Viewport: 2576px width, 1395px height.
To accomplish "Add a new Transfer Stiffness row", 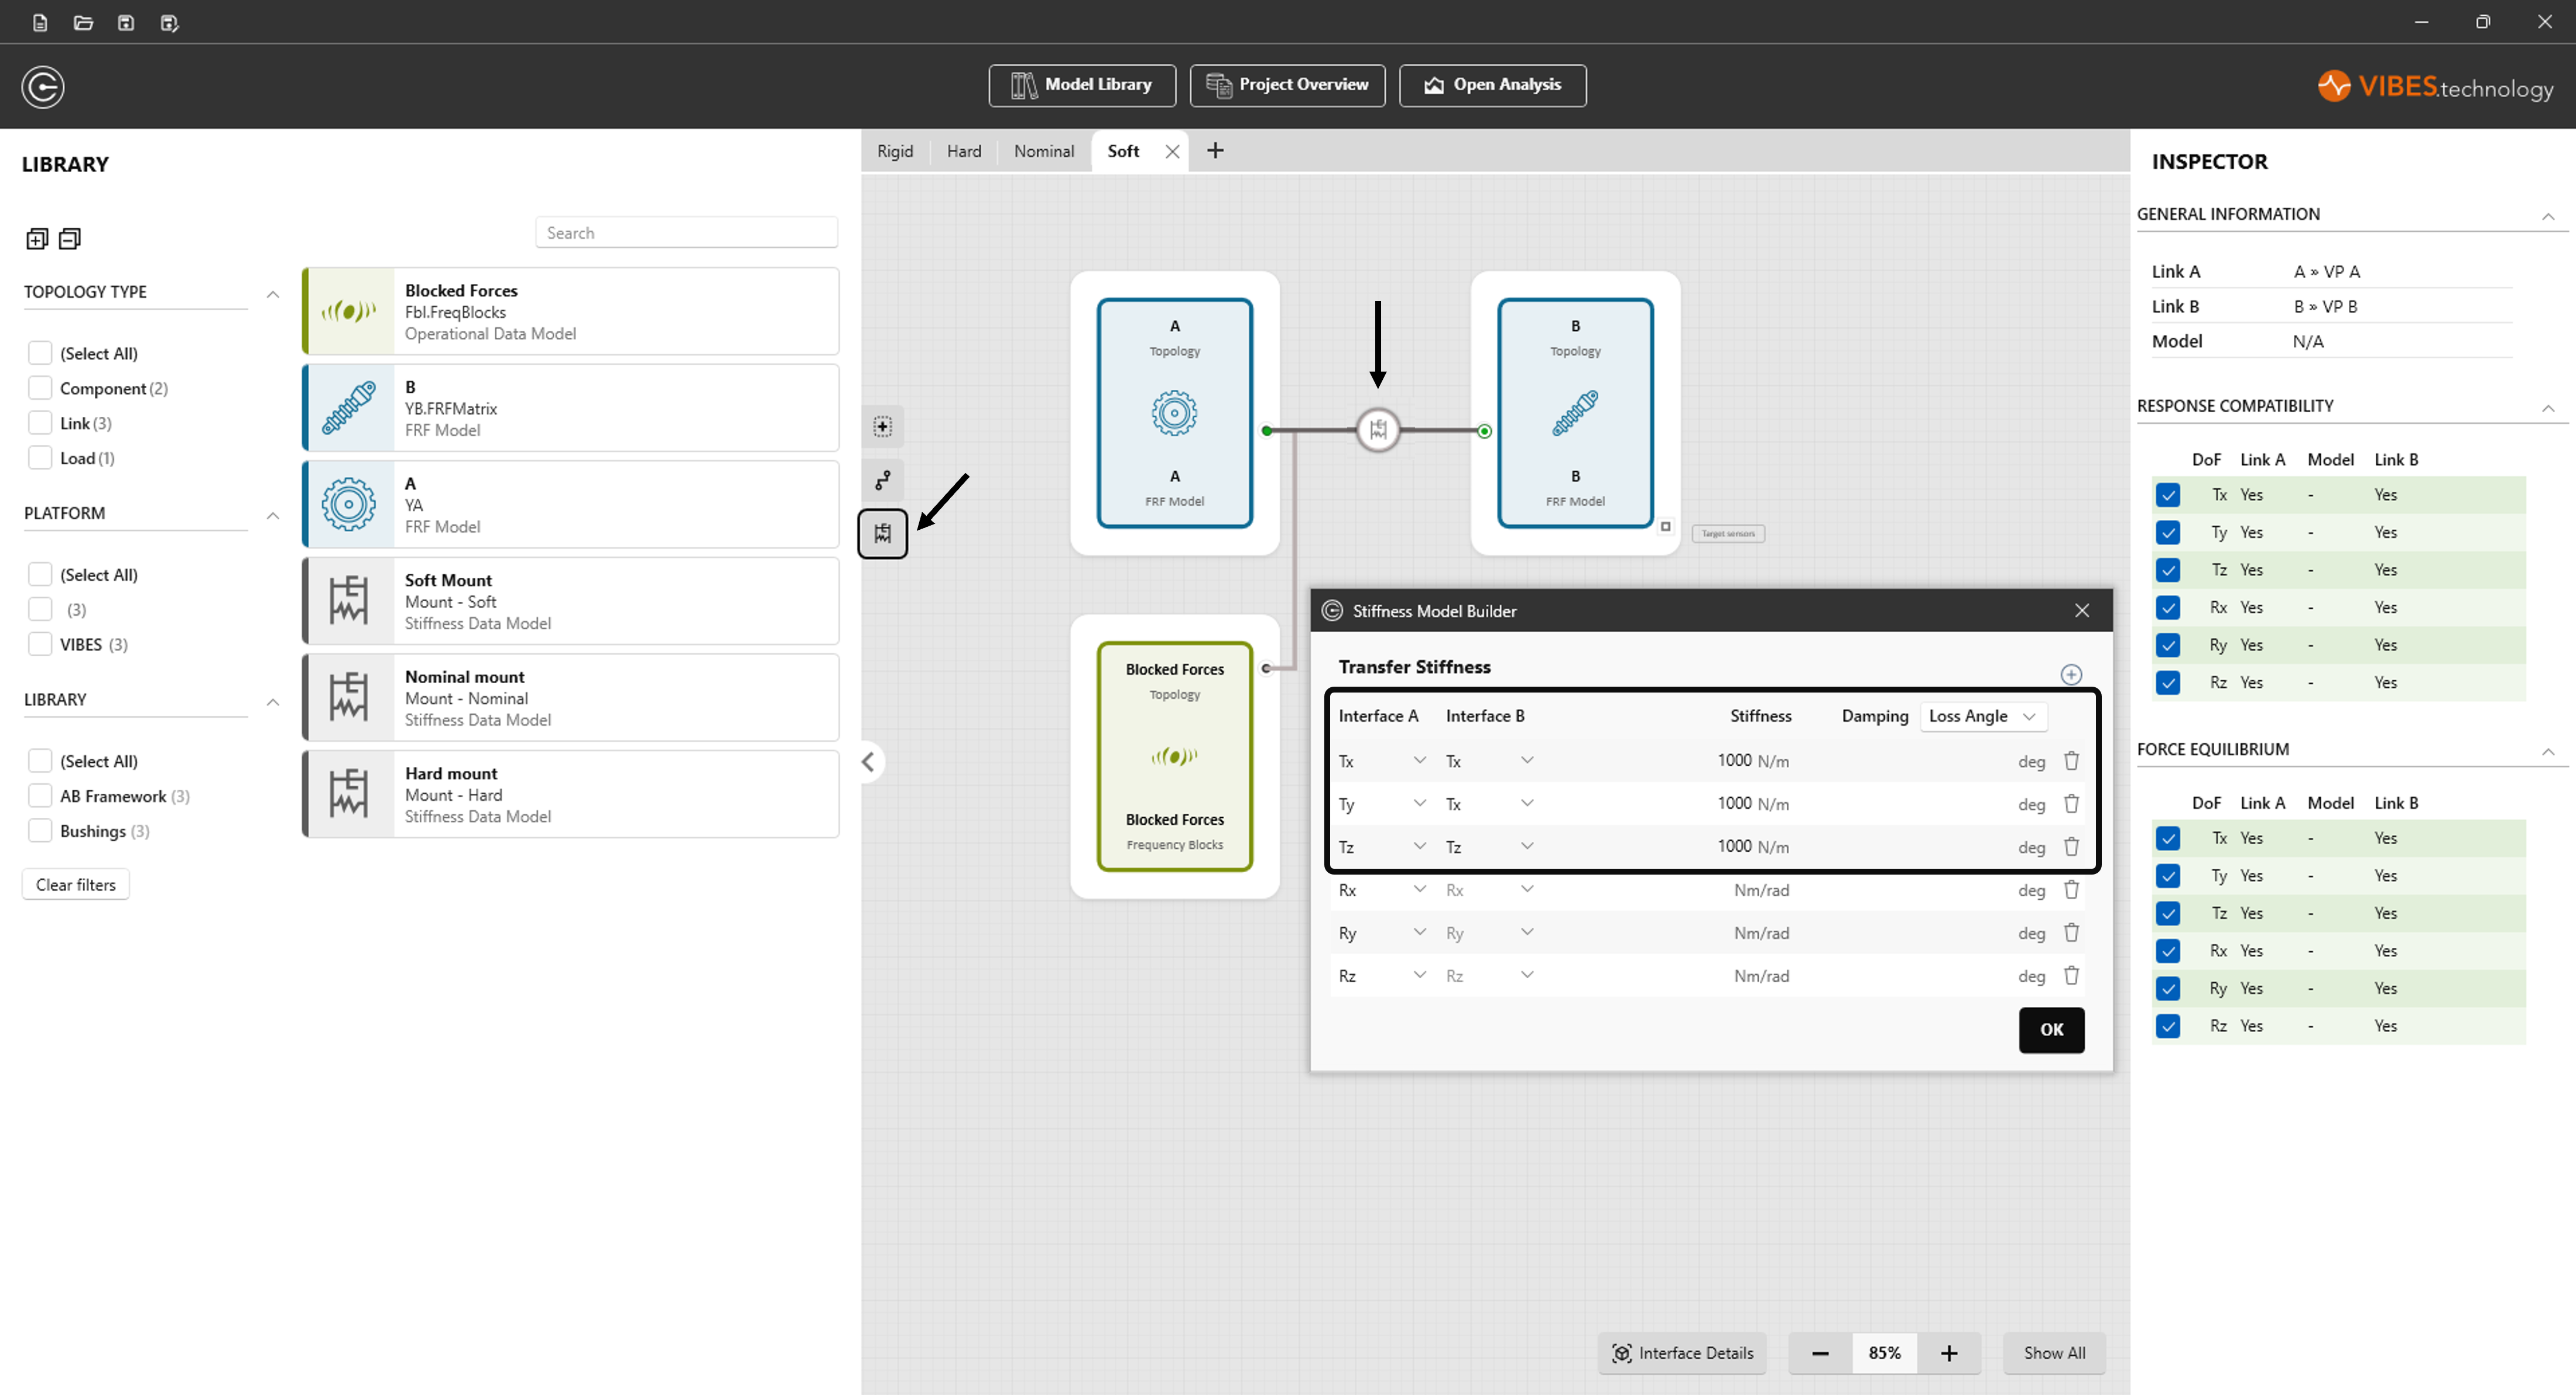I will [x=2071, y=674].
